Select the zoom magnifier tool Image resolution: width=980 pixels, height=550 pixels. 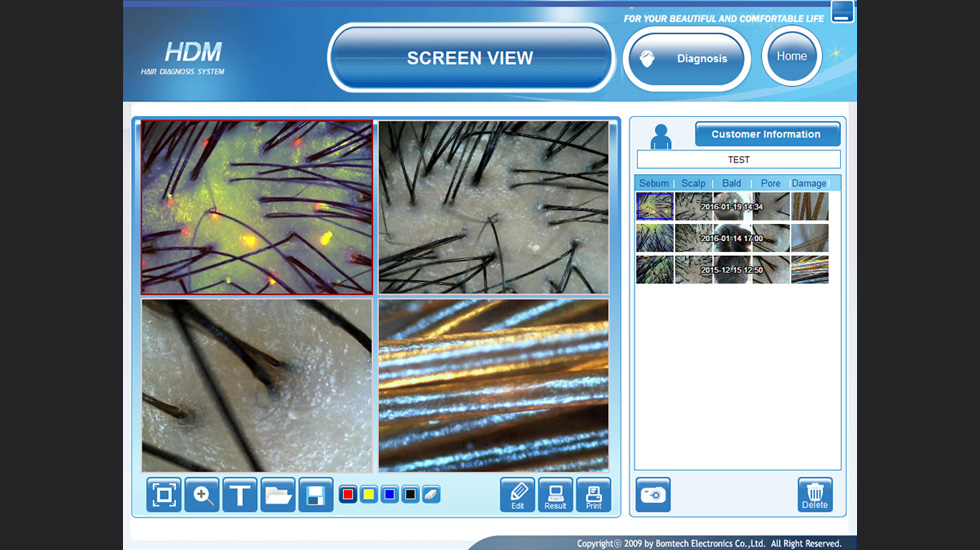202,495
